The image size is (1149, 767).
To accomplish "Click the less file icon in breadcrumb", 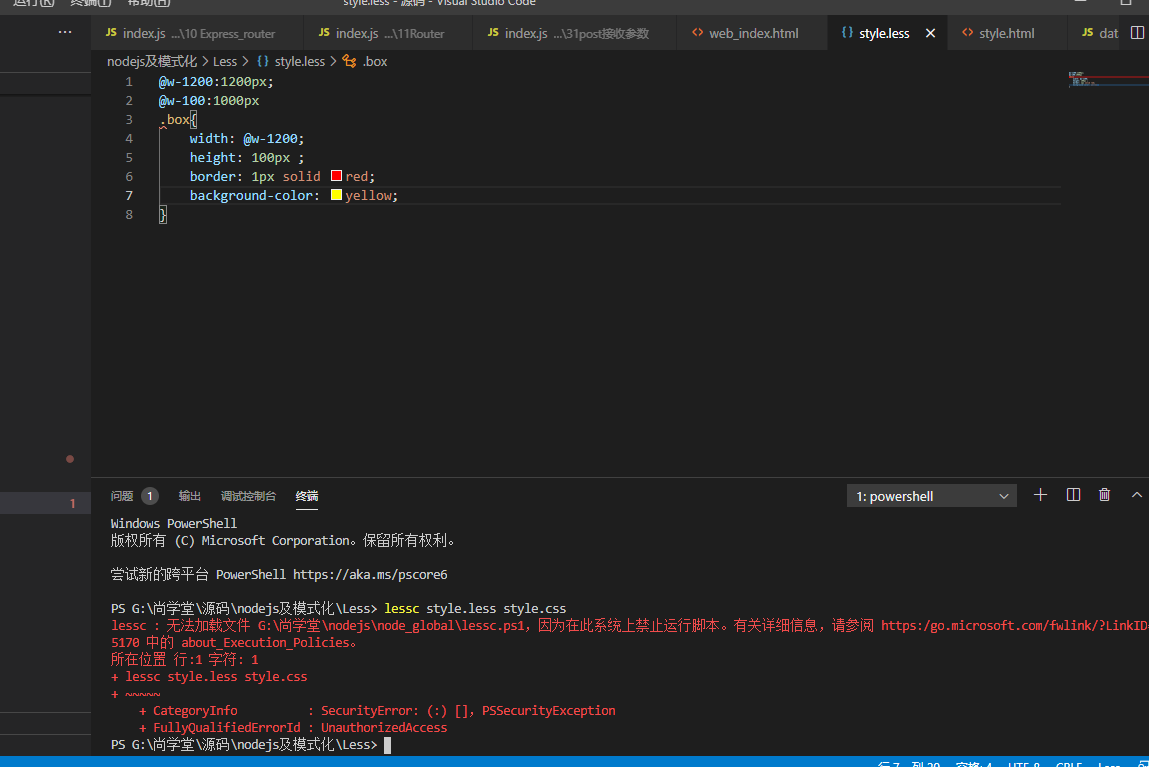I will coord(262,62).
